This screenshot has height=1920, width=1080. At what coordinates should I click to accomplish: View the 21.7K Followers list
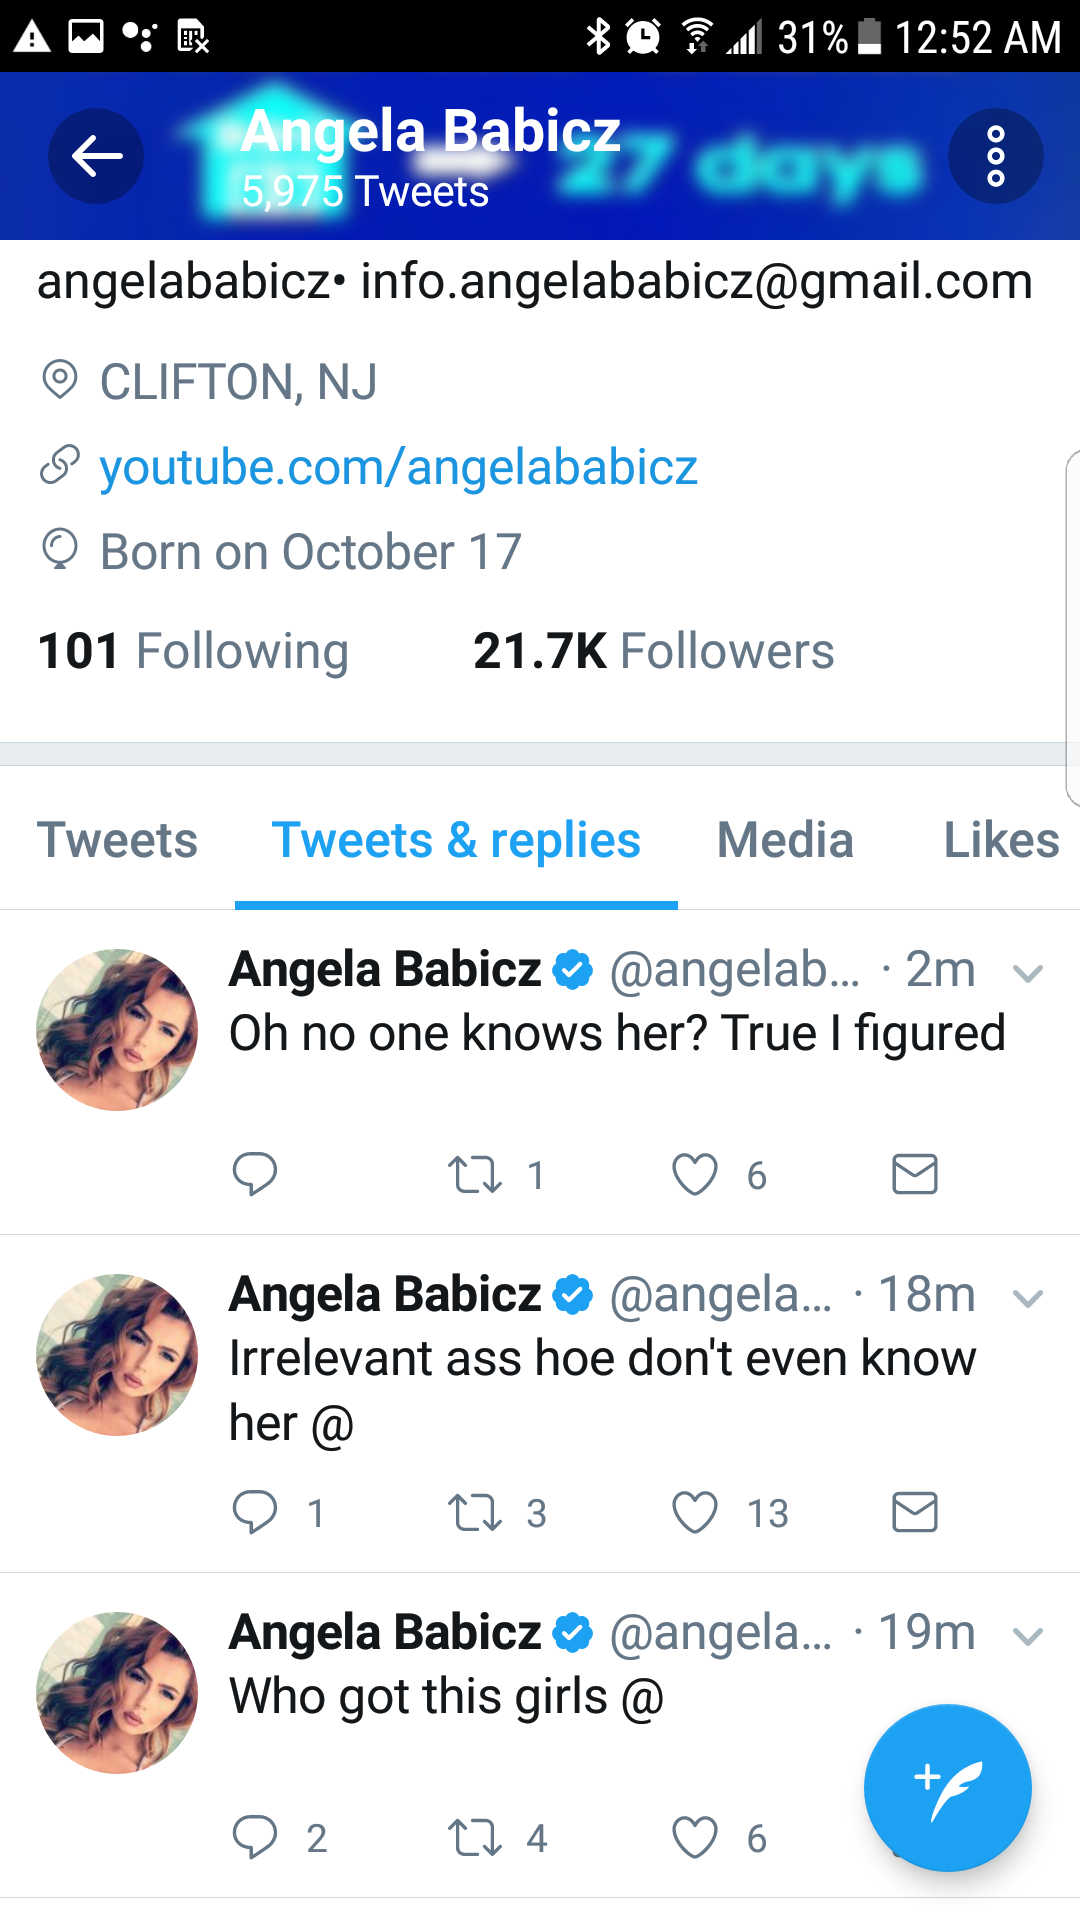pos(653,651)
